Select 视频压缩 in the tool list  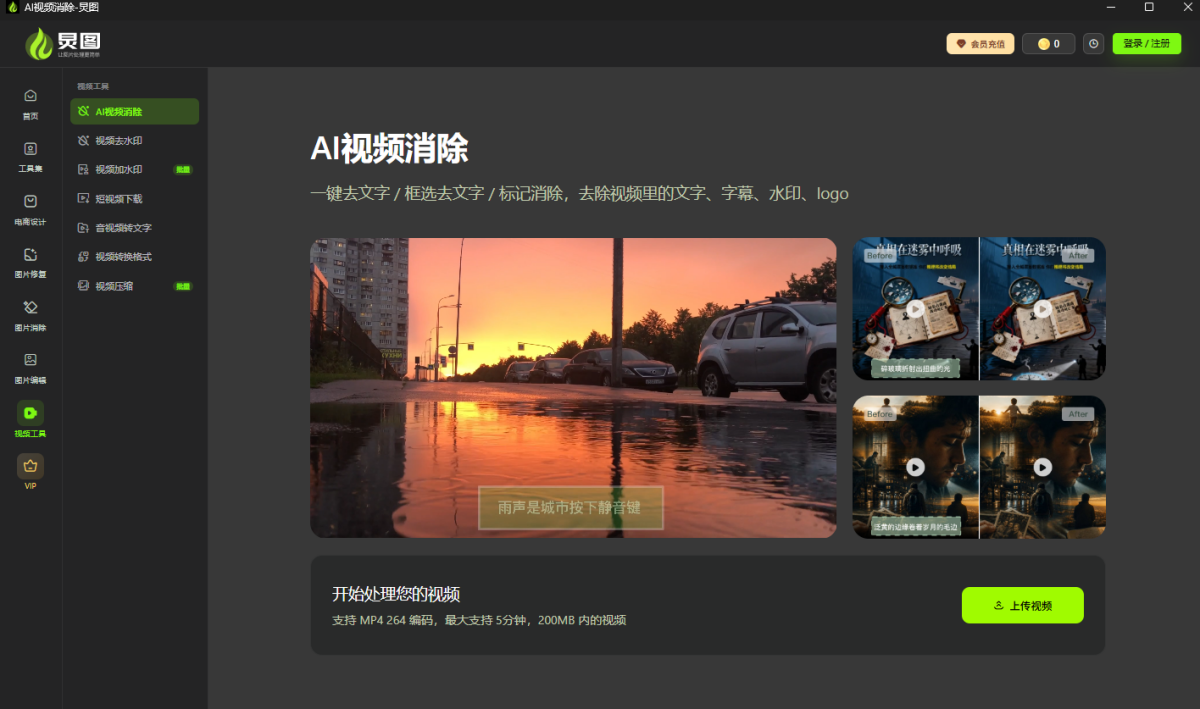click(x=134, y=286)
